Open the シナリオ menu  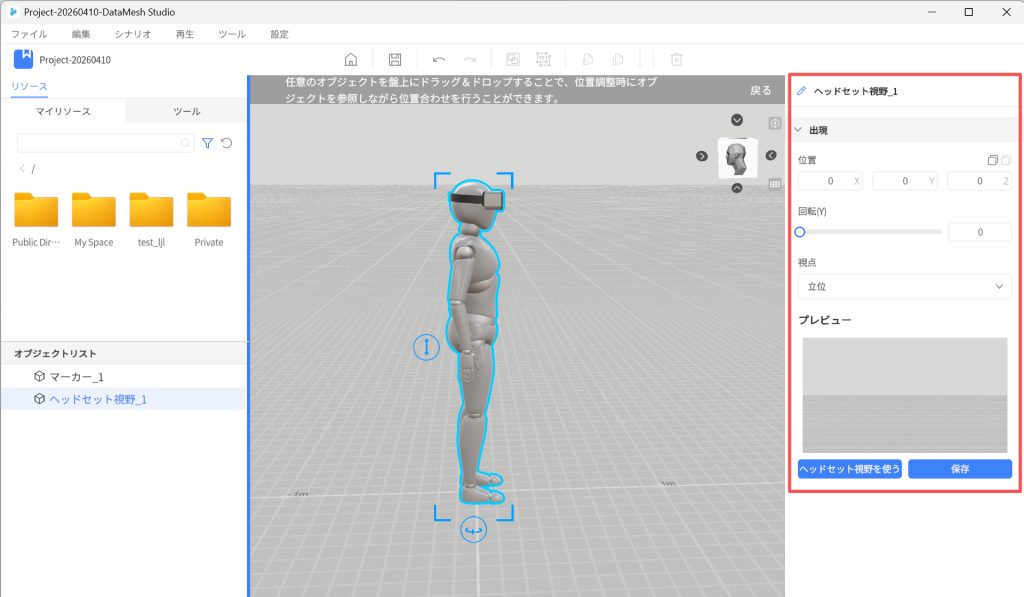click(x=133, y=34)
